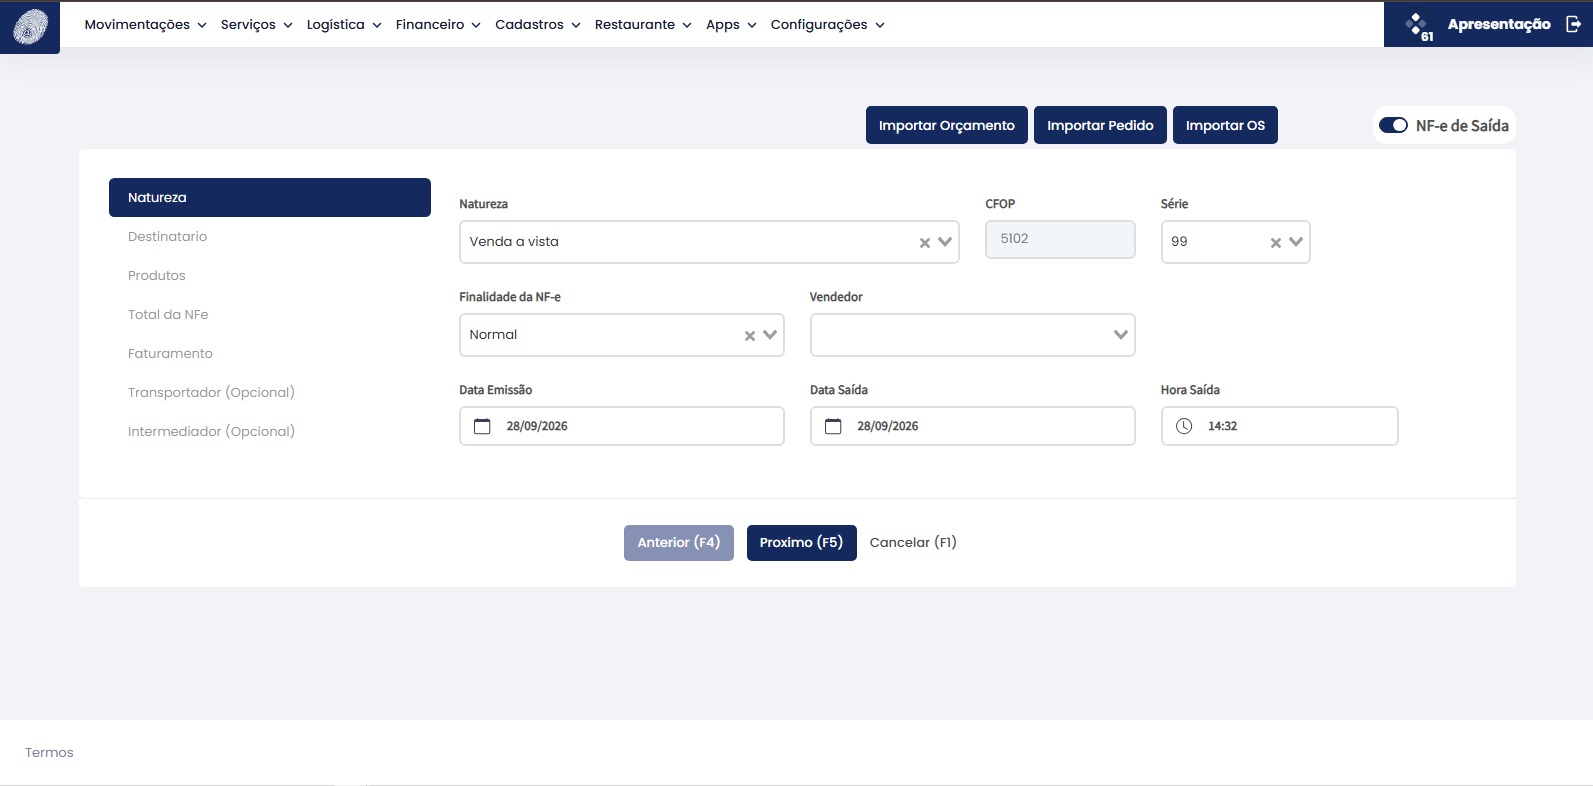The height and width of the screenshot is (786, 1593).
Task: Click the logout icon beside Apresentação
Action: (x=1573, y=24)
